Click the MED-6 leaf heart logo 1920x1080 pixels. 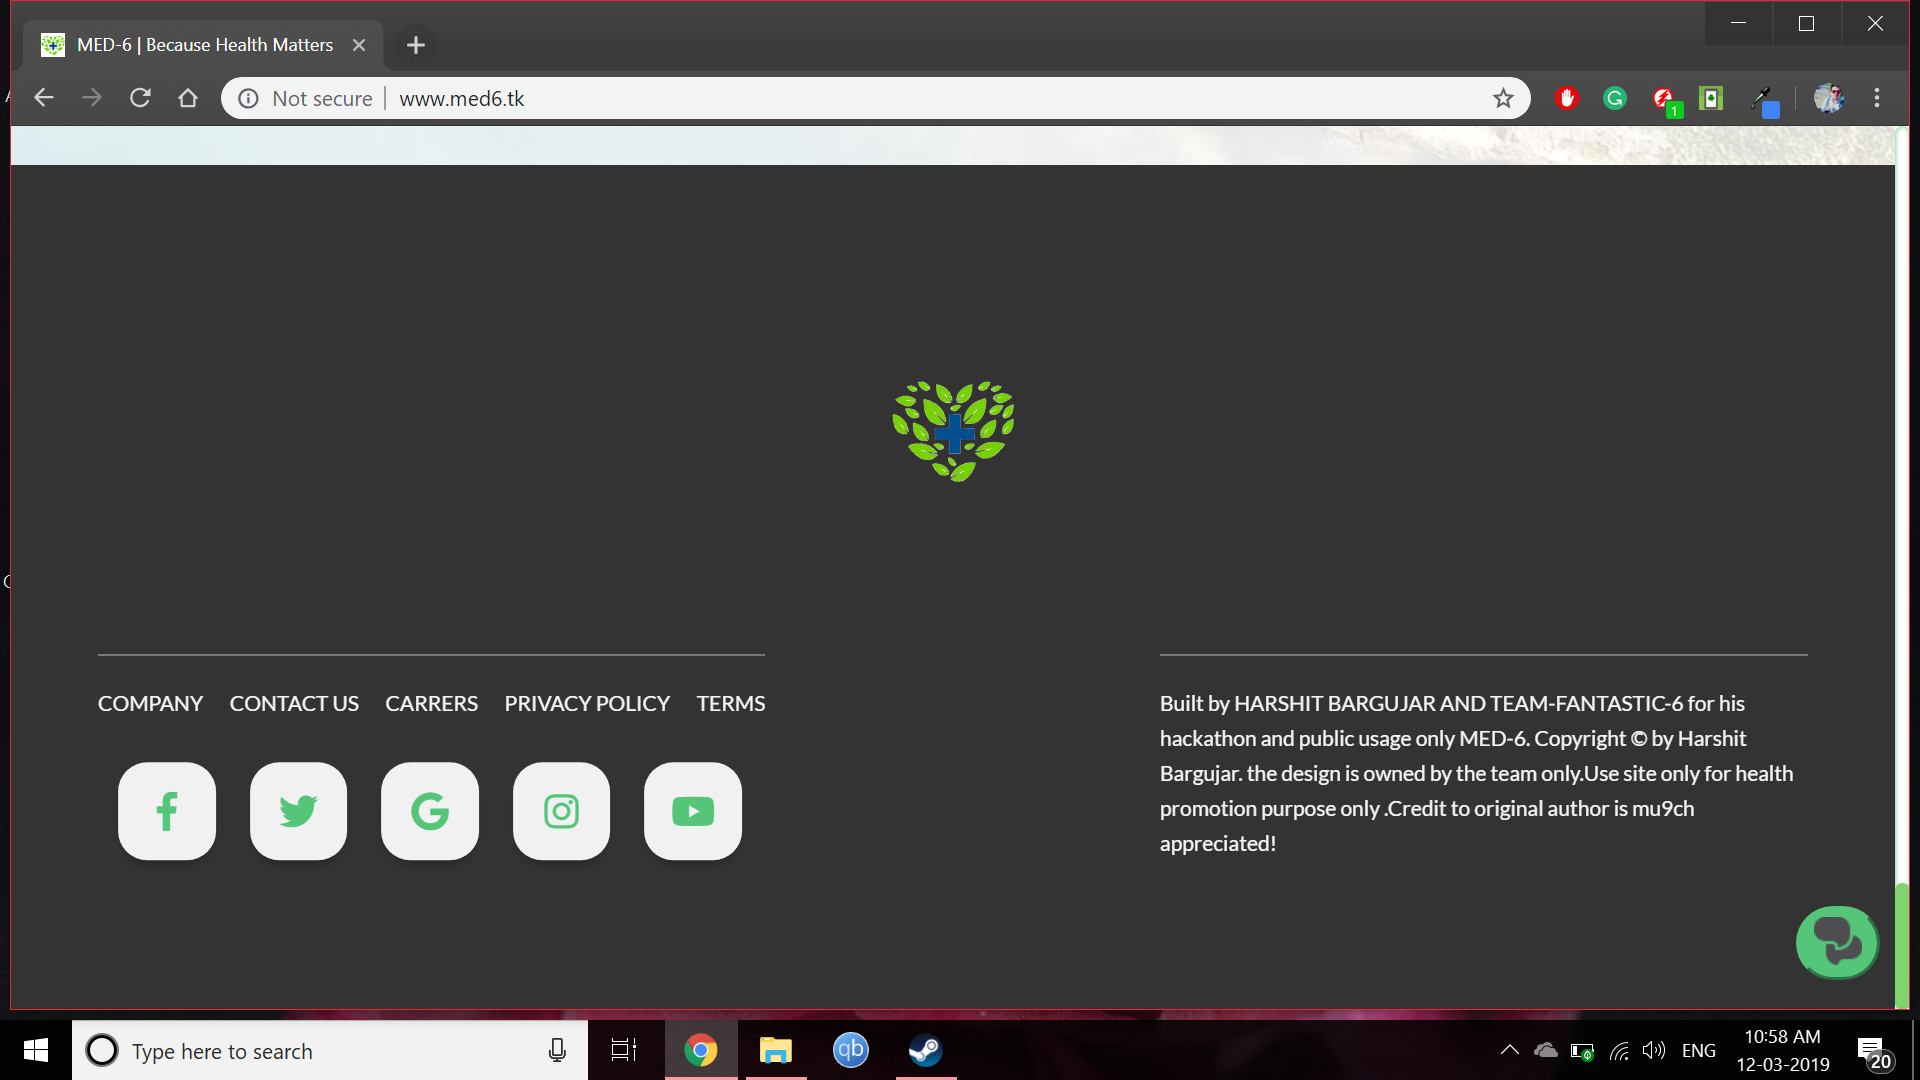(x=953, y=431)
